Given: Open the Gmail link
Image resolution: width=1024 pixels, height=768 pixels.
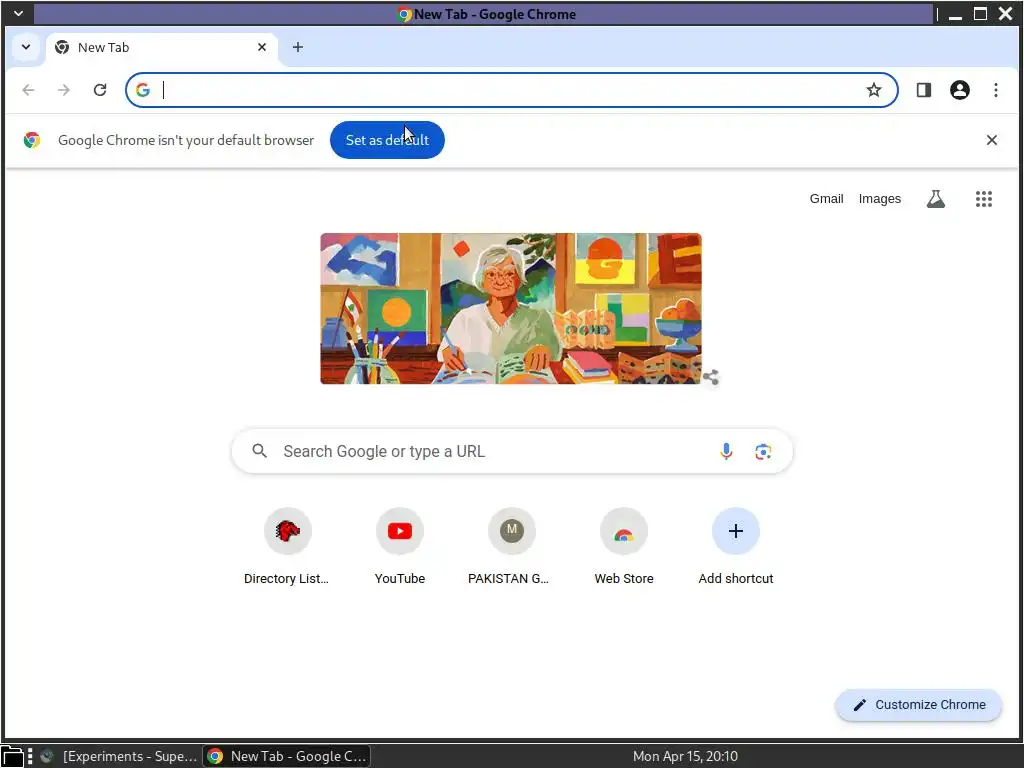Looking at the screenshot, I should tap(826, 199).
